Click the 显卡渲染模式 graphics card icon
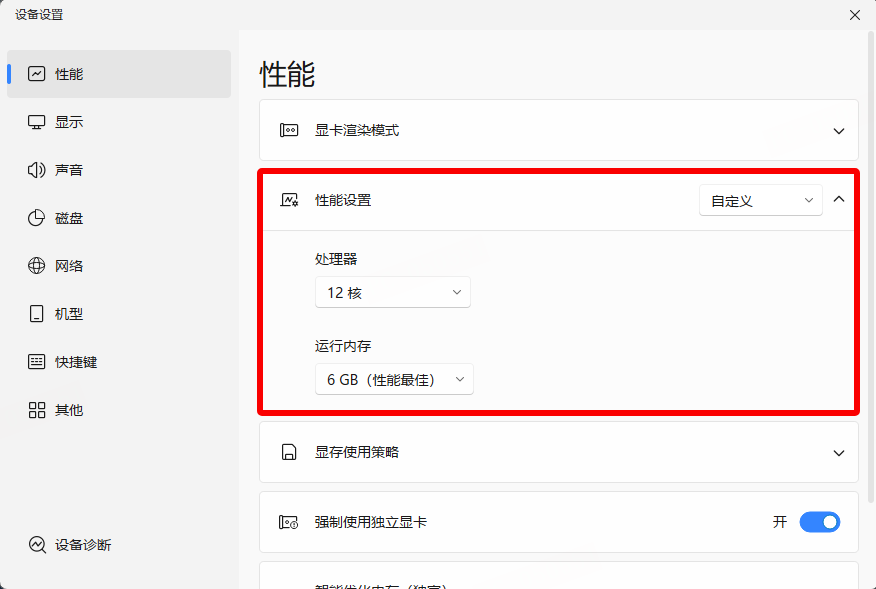This screenshot has width=876, height=589. [x=287, y=130]
